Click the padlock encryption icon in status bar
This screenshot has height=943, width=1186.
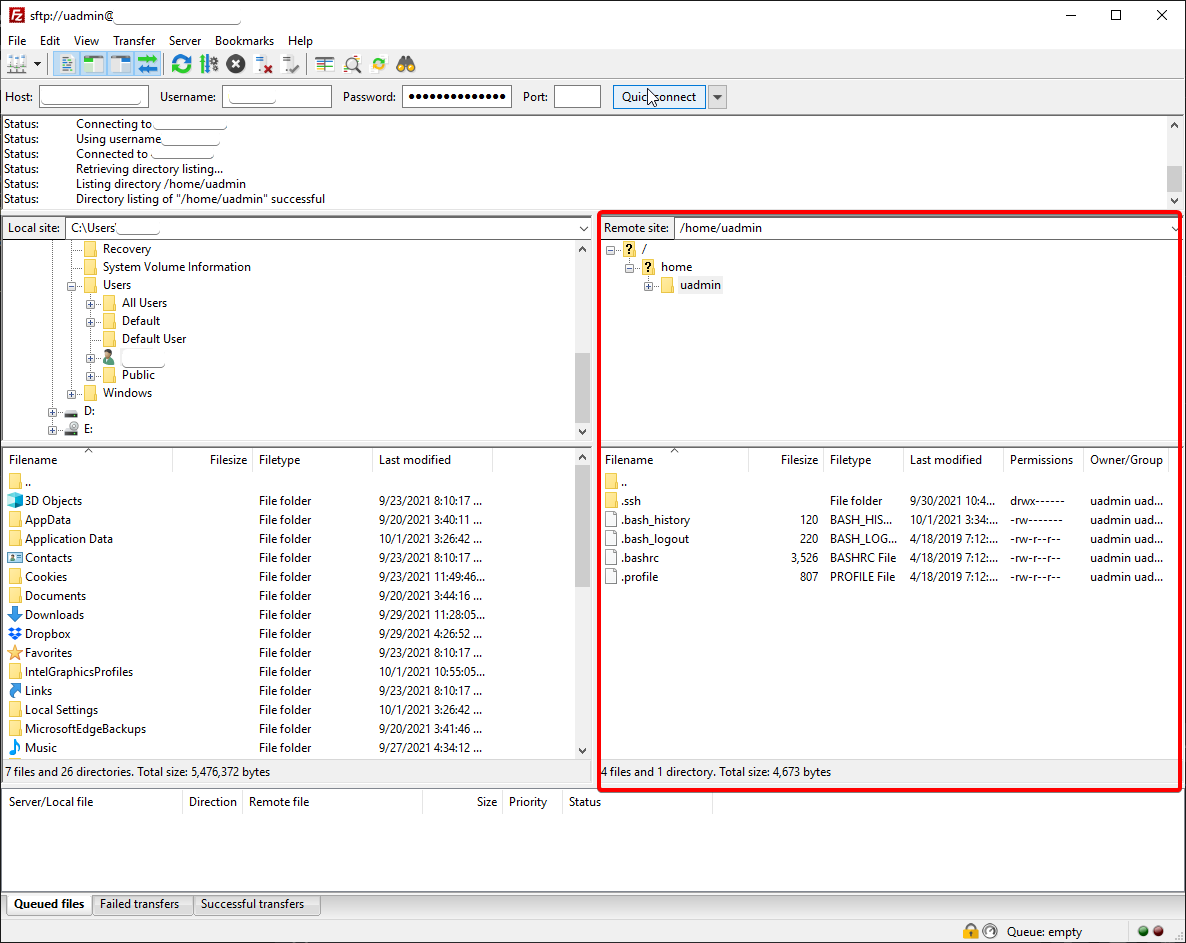coord(970,931)
